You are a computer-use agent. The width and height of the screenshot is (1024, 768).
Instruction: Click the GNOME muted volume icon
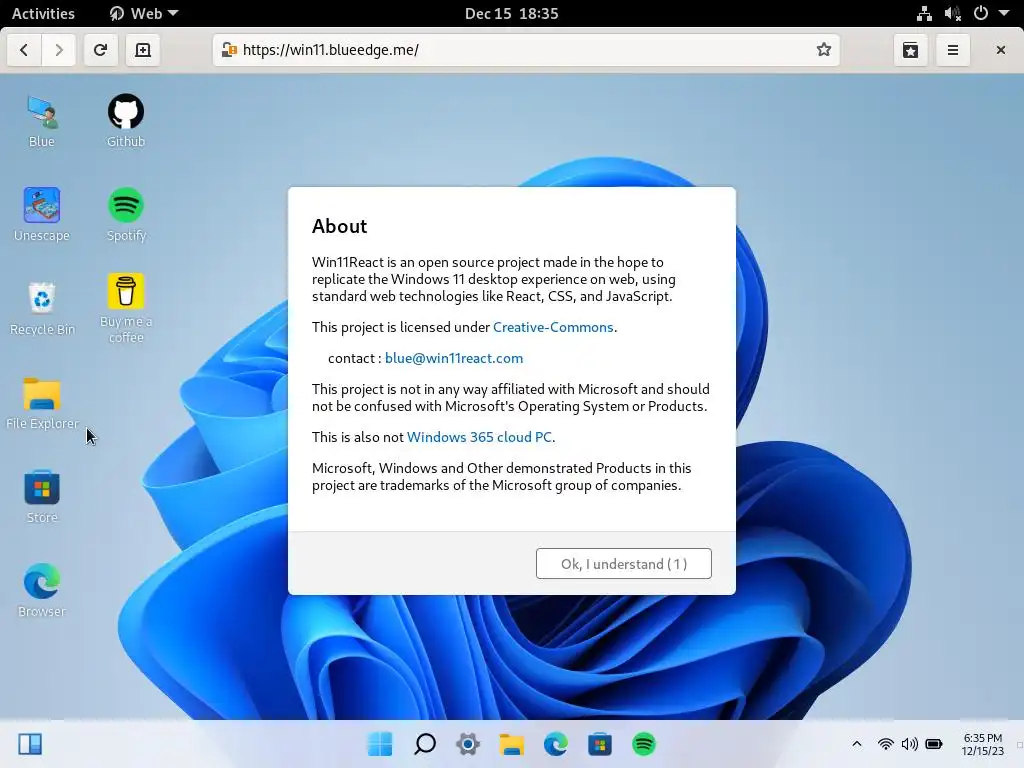(x=953, y=13)
